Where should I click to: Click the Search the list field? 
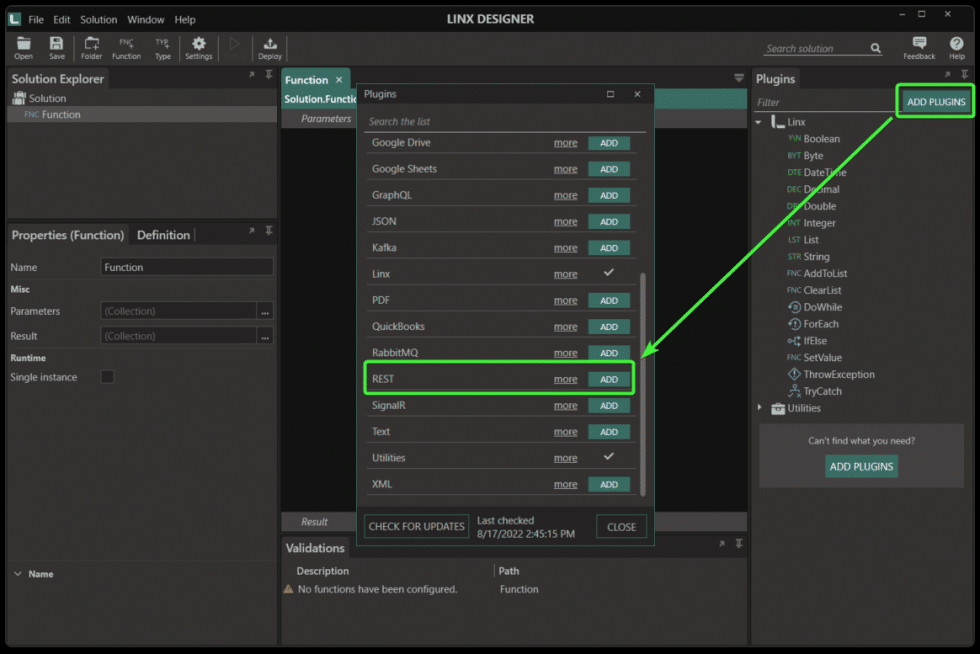click(x=505, y=121)
